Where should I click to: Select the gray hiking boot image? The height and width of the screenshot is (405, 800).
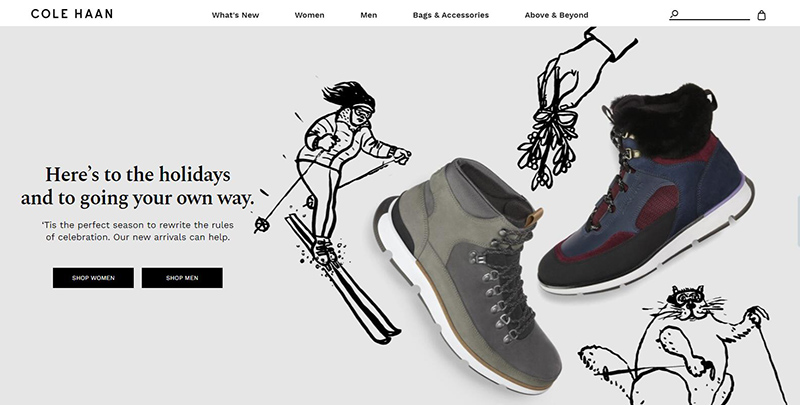(467, 275)
